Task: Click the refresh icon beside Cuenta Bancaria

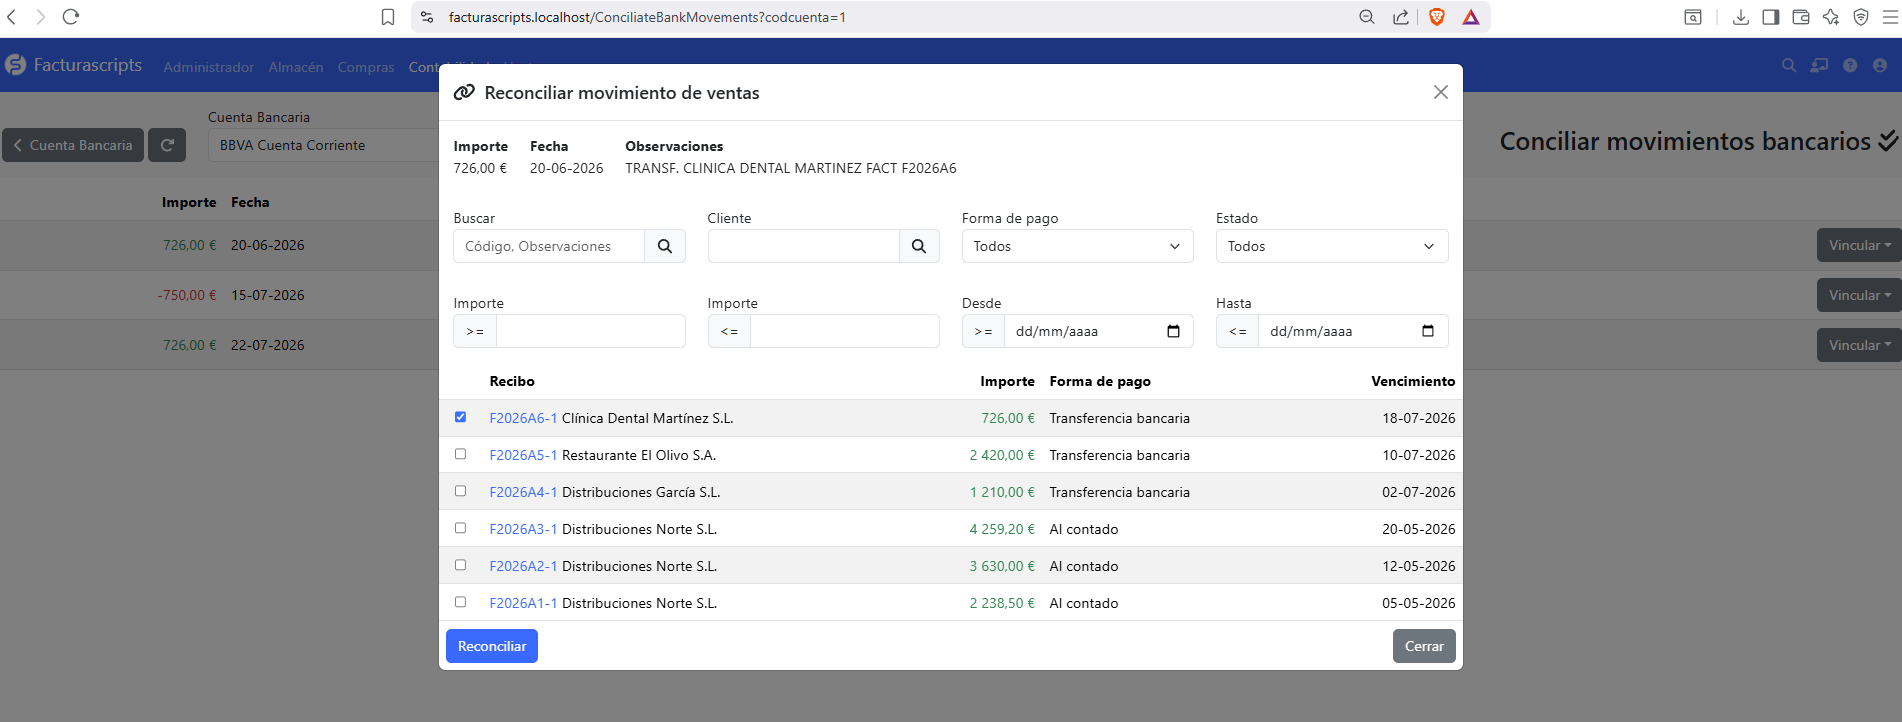Action: (167, 145)
